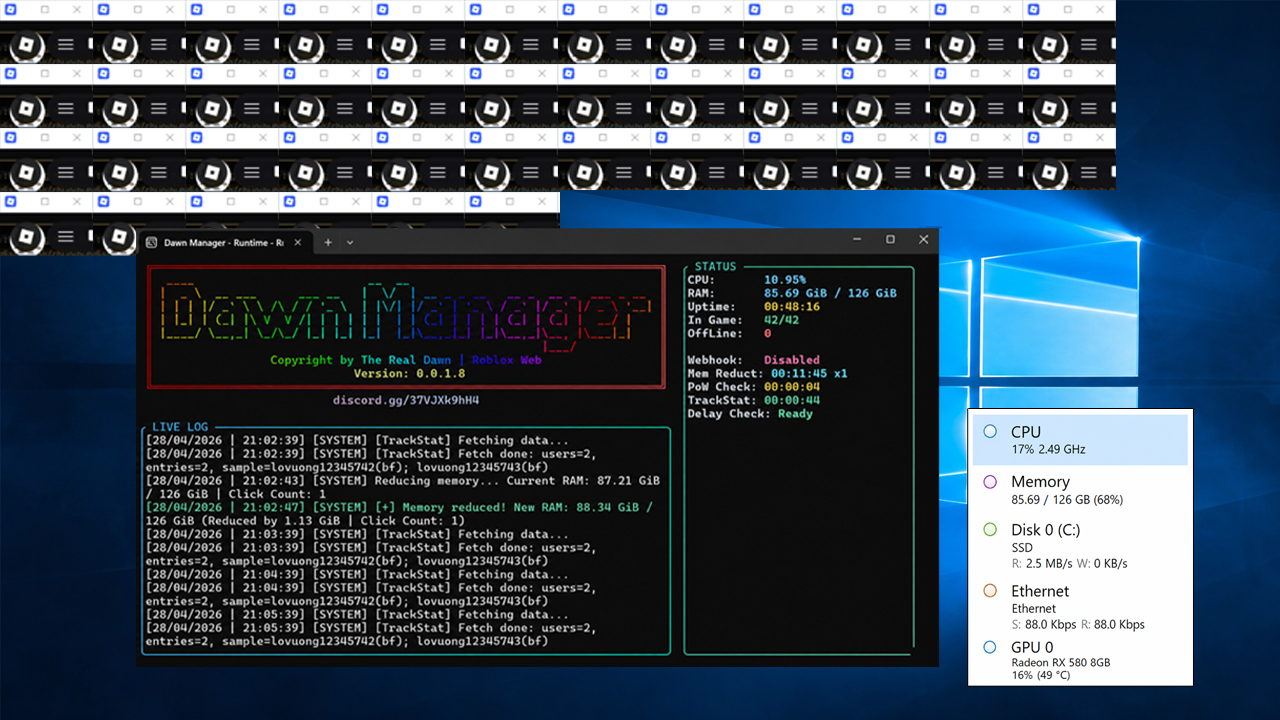Viewport: 1280px width, 720px height.
Task: Click the 85.69 / 126 GB (68%) reading
Action: [x=1067, y=499]
